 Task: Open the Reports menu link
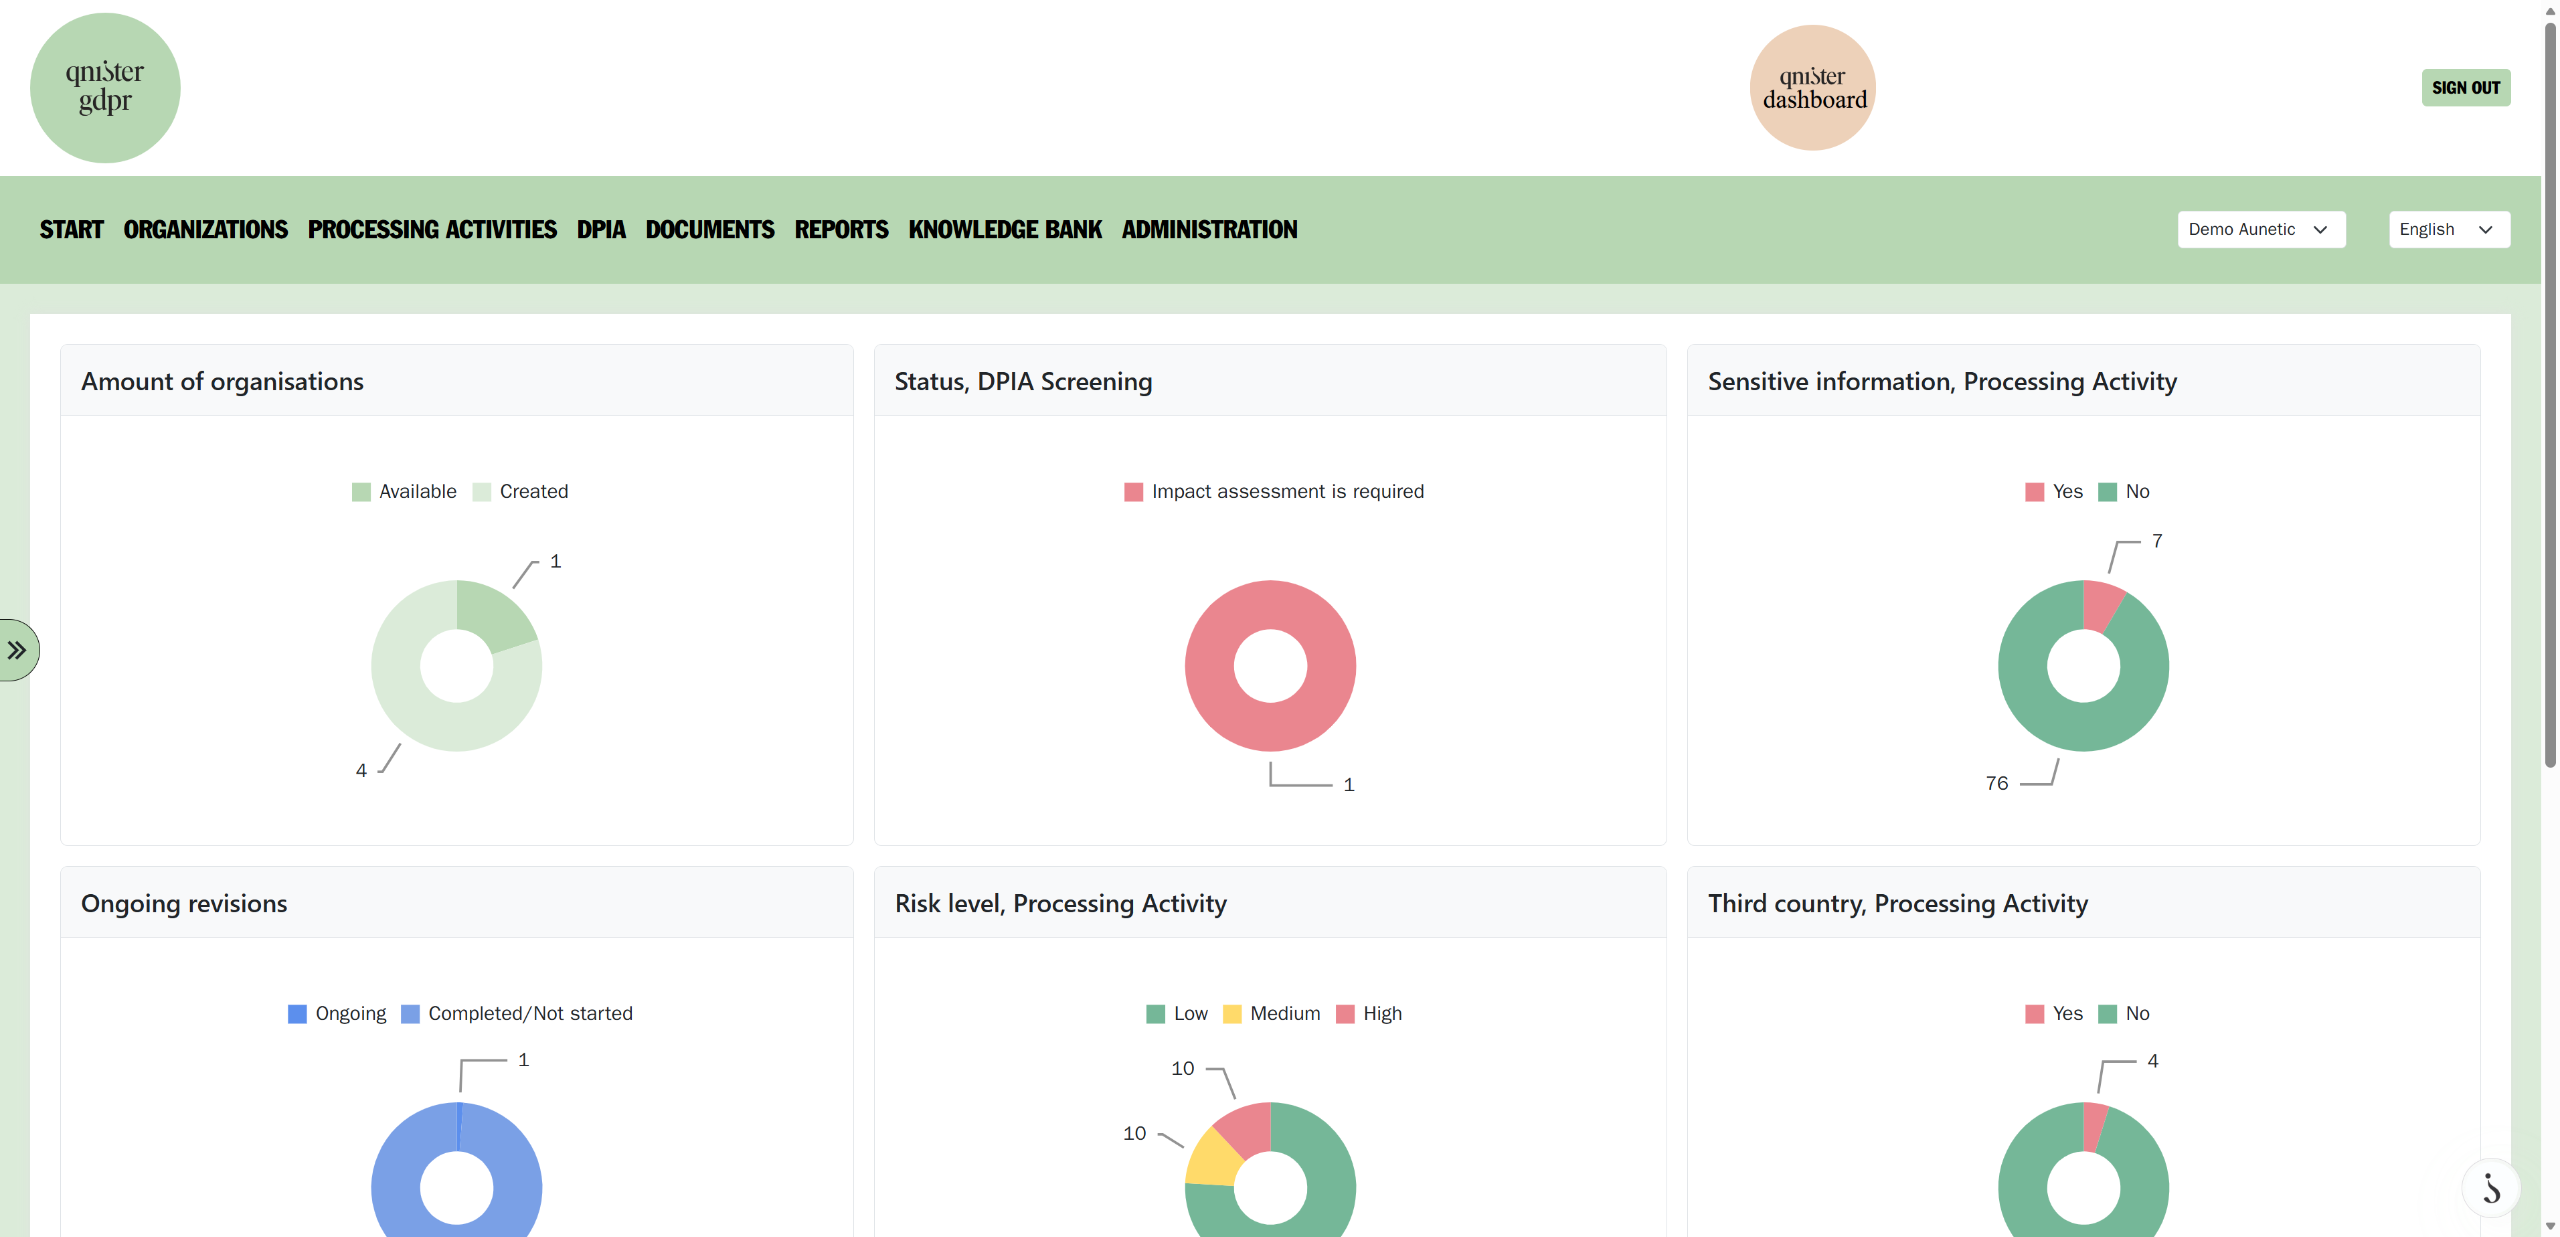coord(842,230)
